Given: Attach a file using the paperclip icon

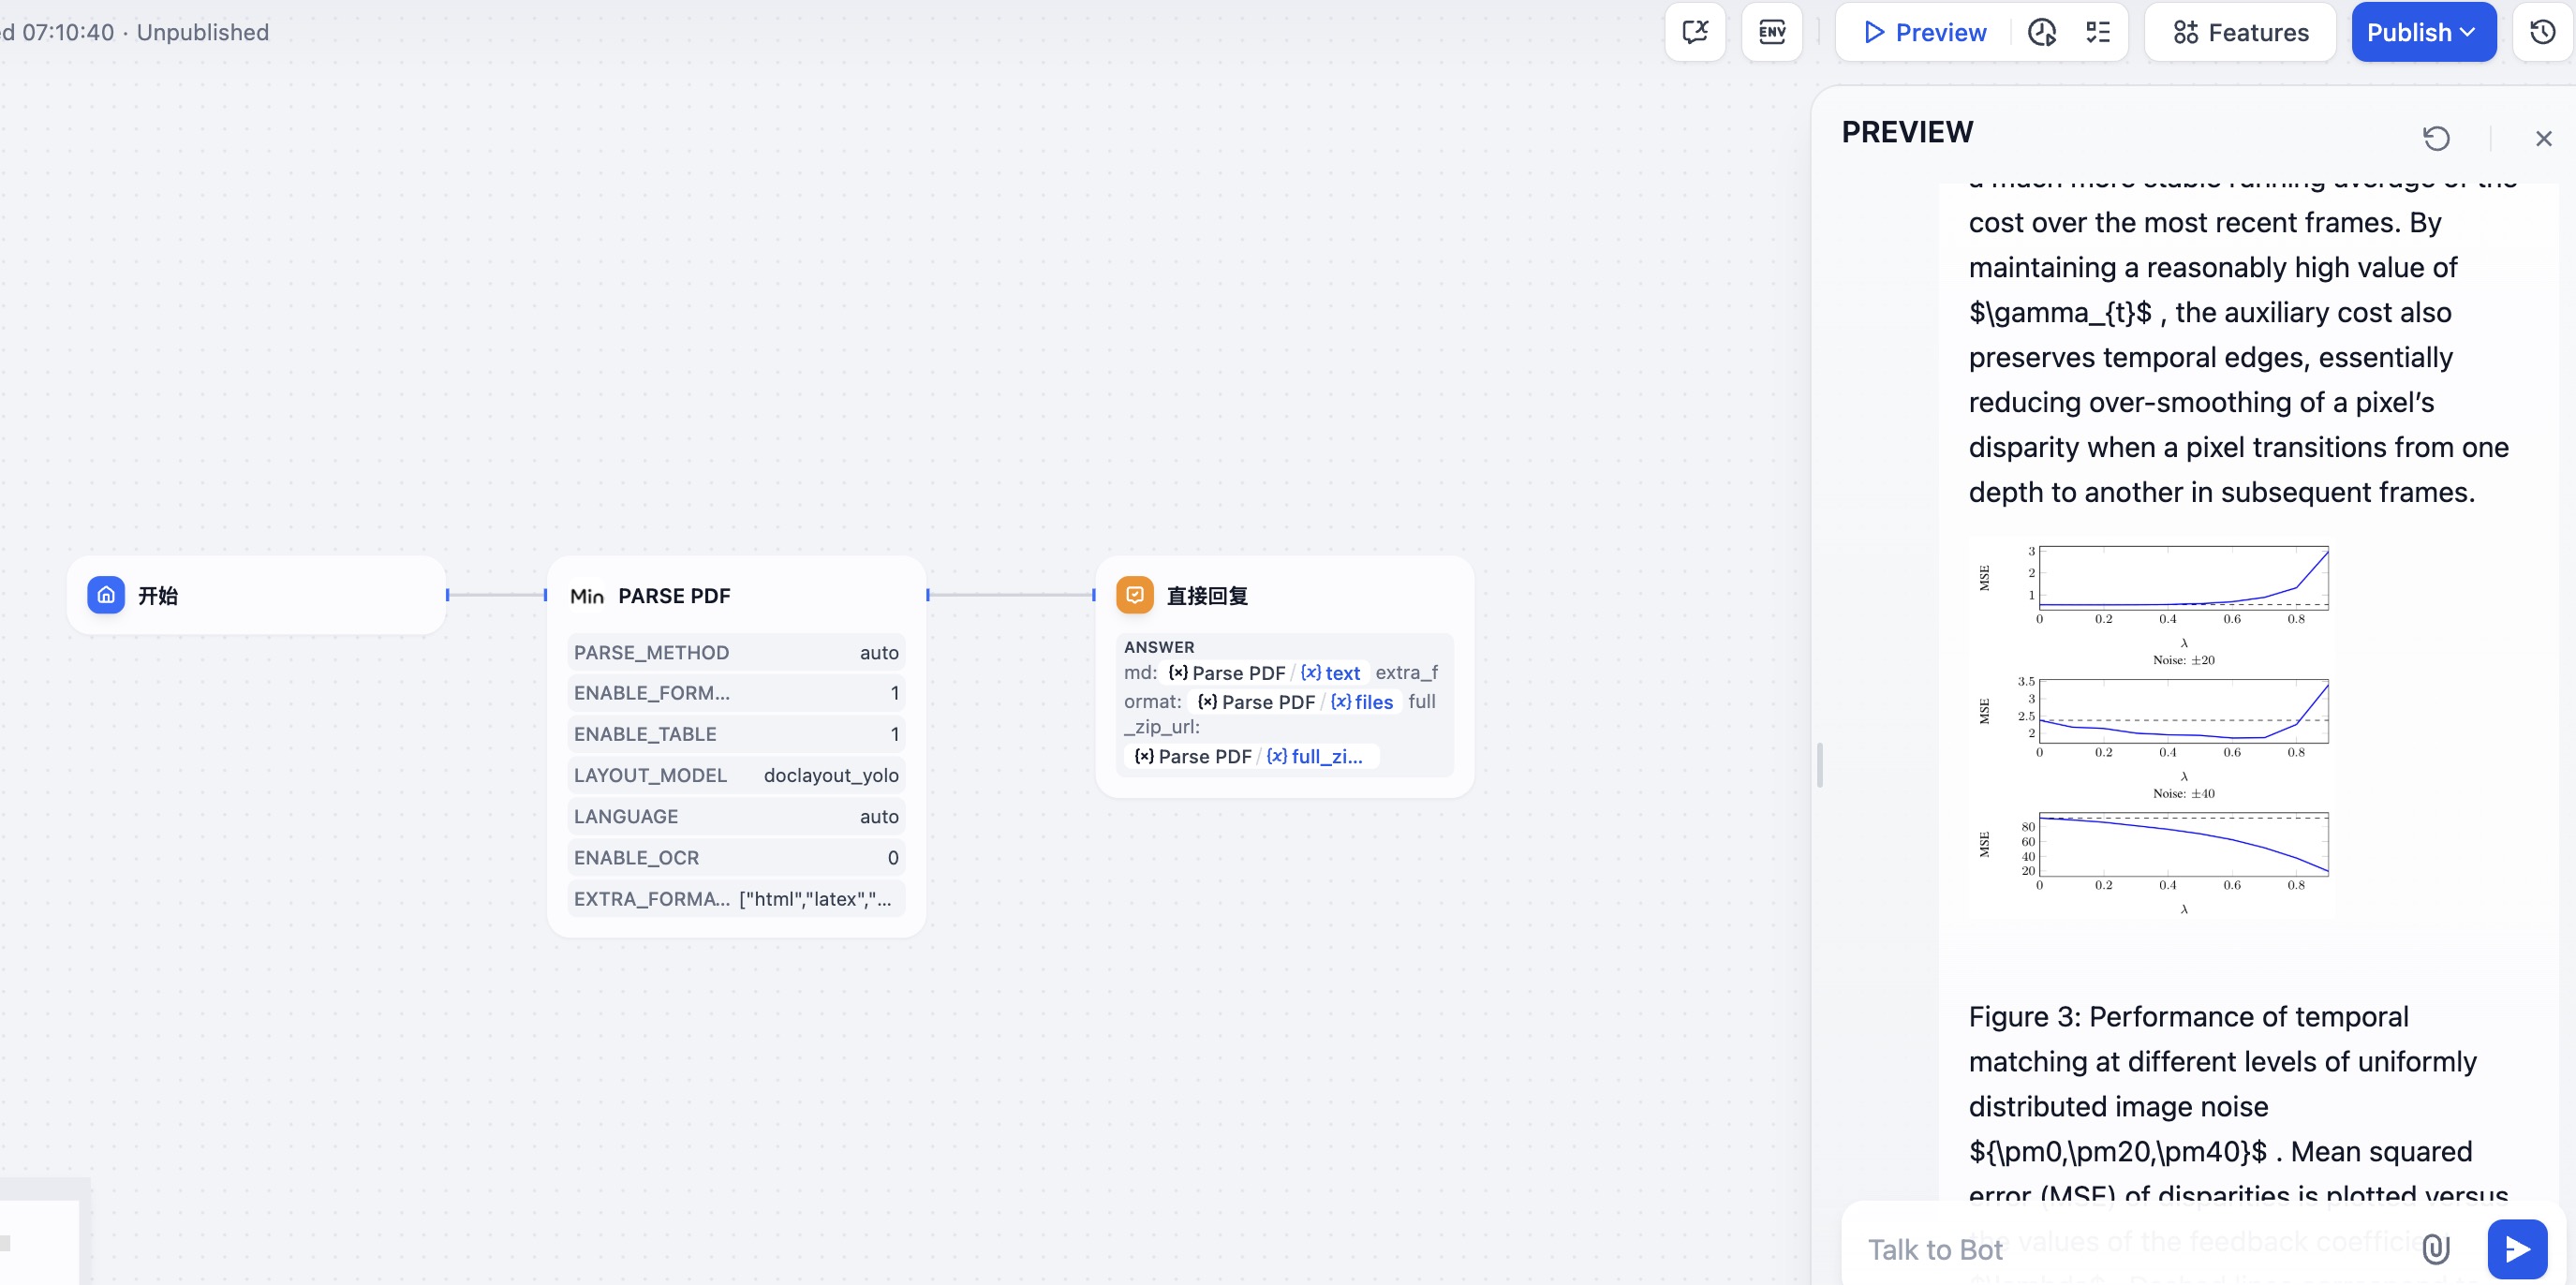Looking at the screenshot, I should coord(2435,1248).
